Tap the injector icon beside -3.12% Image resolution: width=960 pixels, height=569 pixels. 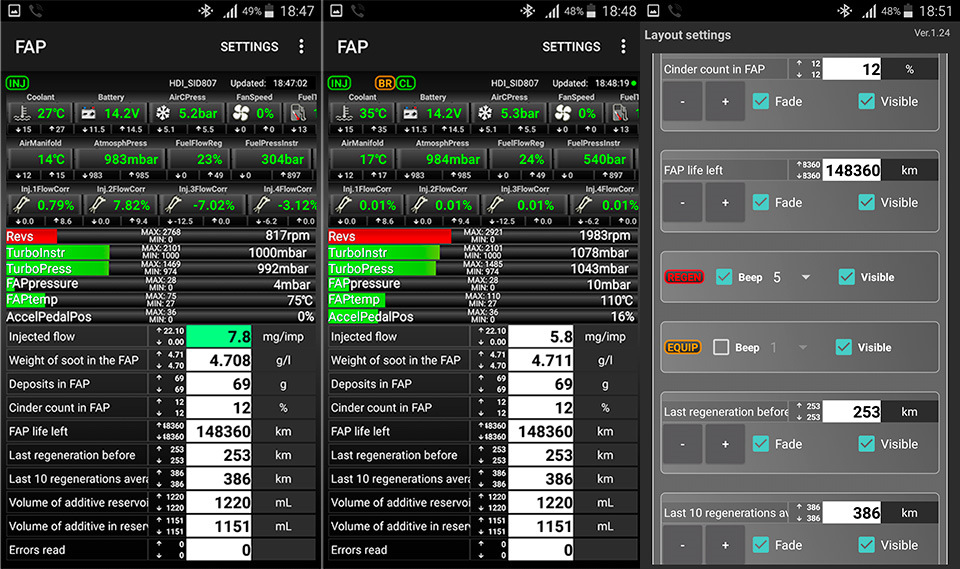pos(263,205)
